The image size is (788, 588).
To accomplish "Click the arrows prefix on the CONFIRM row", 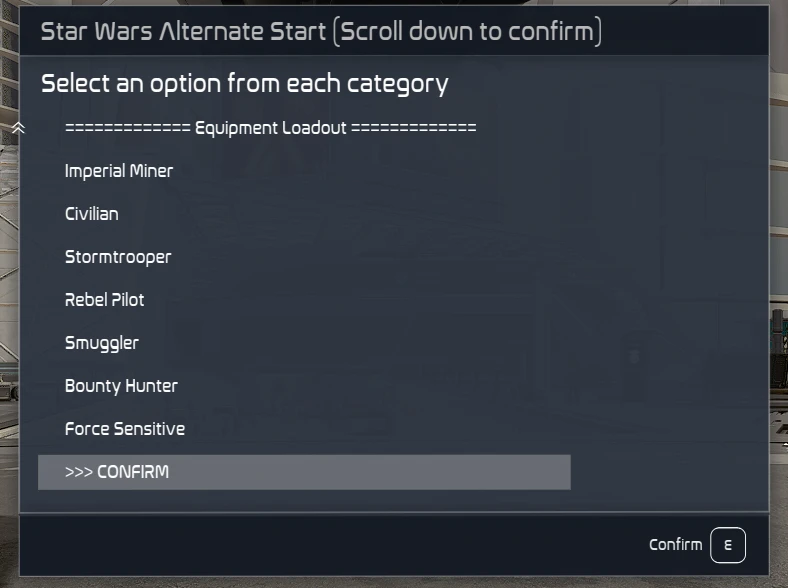I will 78,472.
